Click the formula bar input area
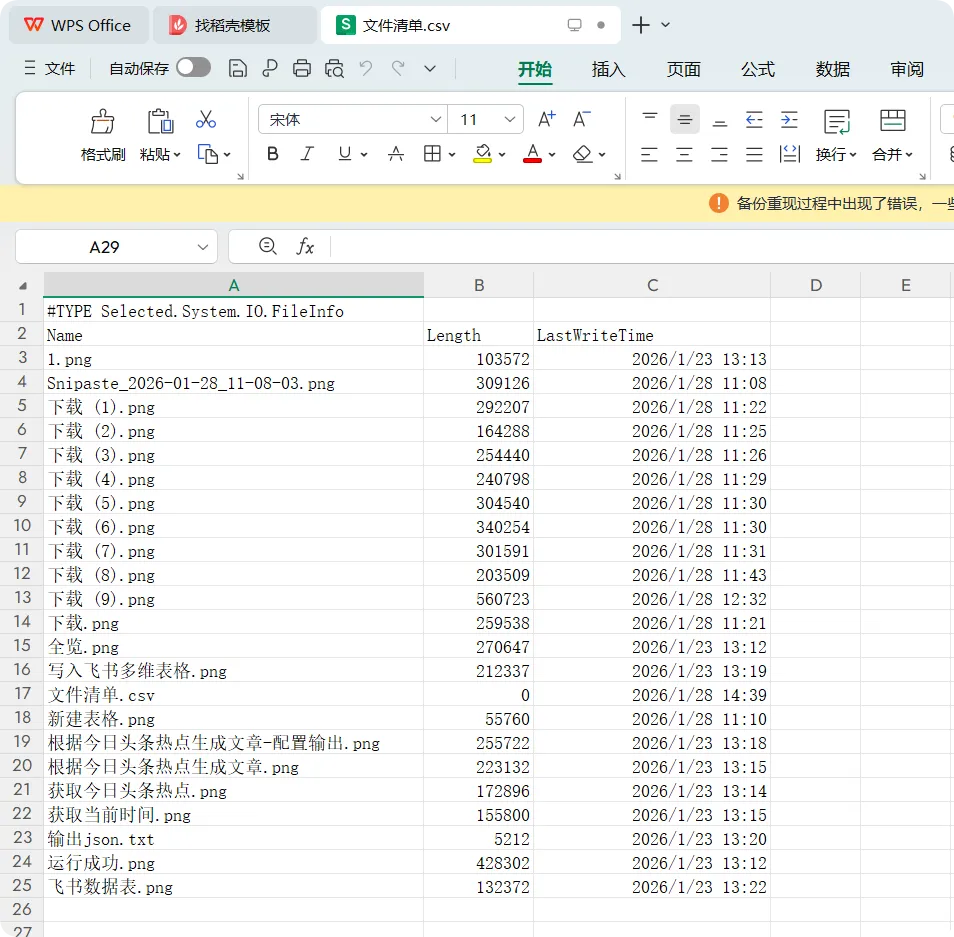954x937 pixels. click(x=642, y=246)
